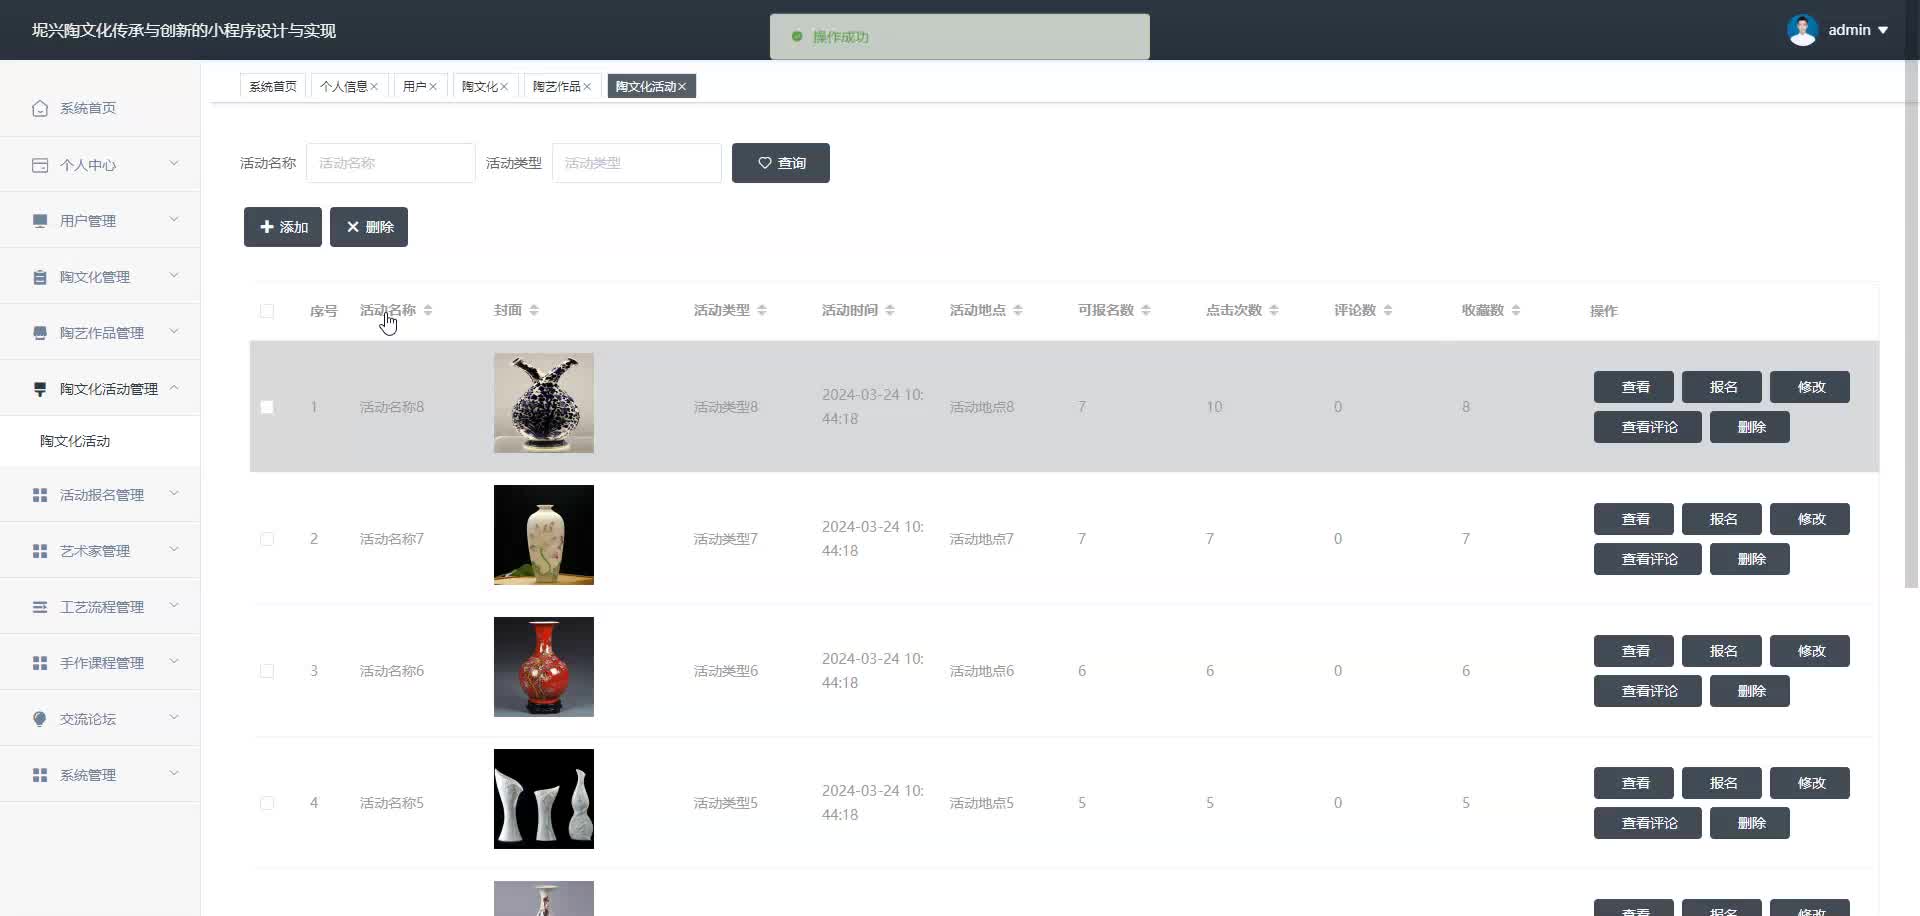The width and height of the screenshot is (1920, 916).
Task: Expand 个人中心 chevron
Action: pos(174,163)
